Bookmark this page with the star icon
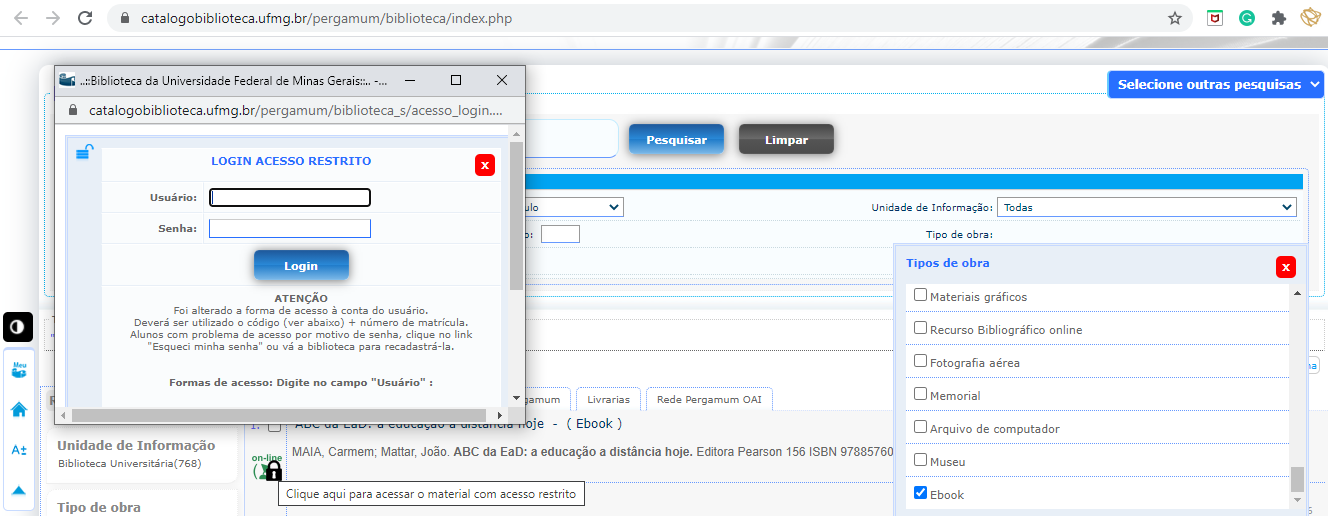1328x516 pixels. [1175, 18]
